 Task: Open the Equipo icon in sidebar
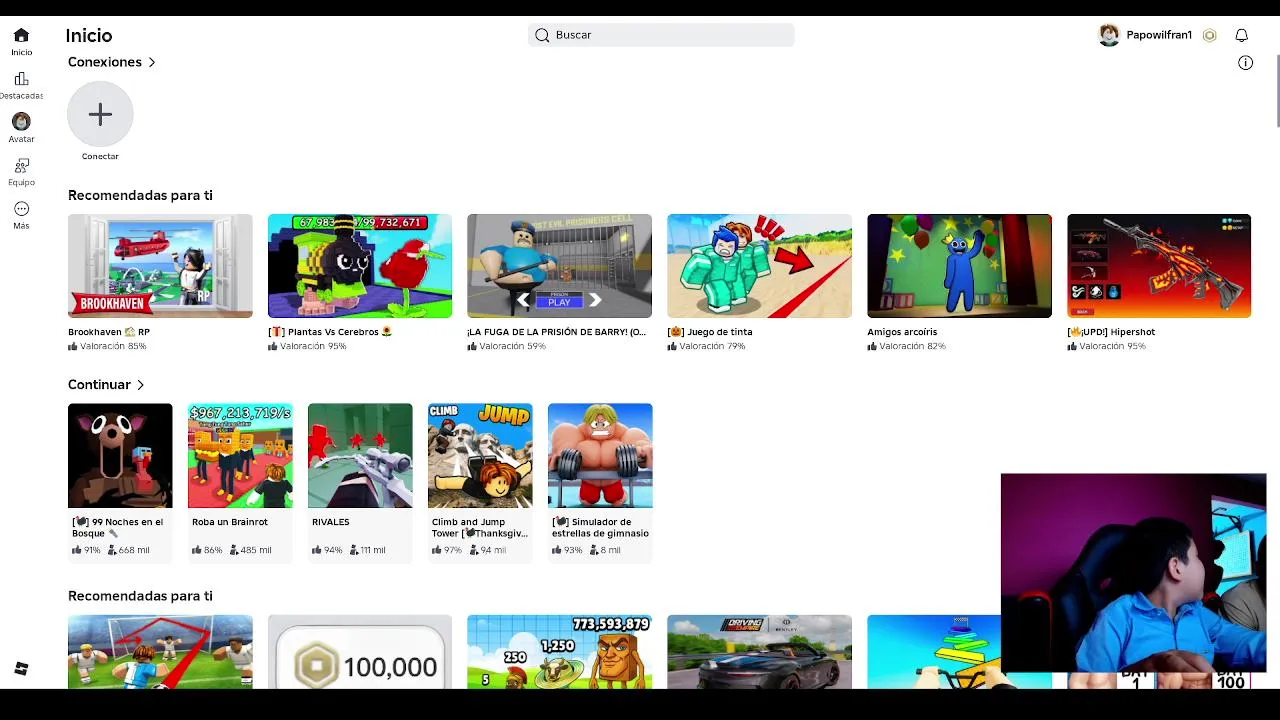[x=21, y=165]
